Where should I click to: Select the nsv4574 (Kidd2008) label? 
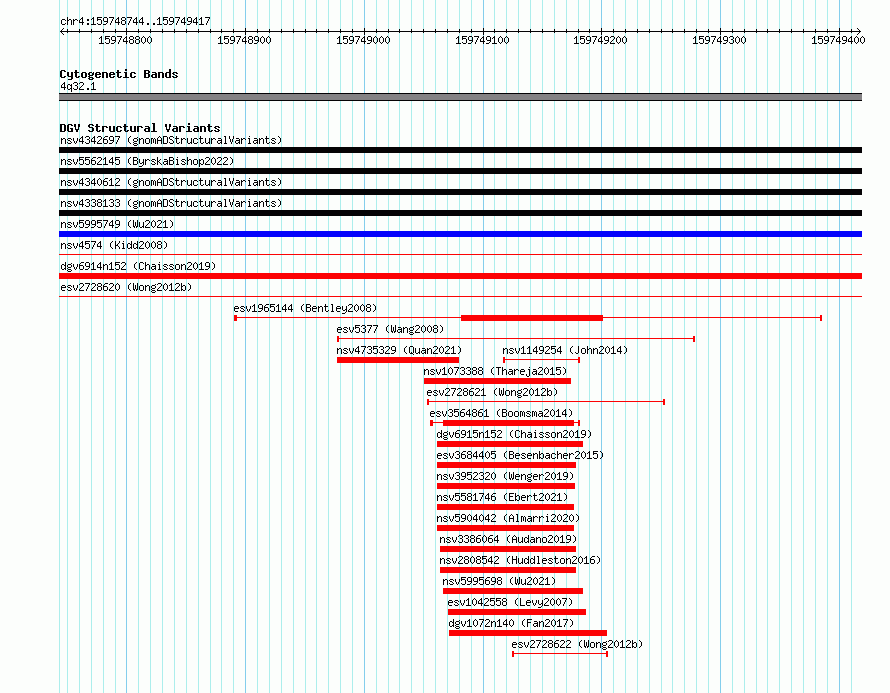(x=114, y=245)
